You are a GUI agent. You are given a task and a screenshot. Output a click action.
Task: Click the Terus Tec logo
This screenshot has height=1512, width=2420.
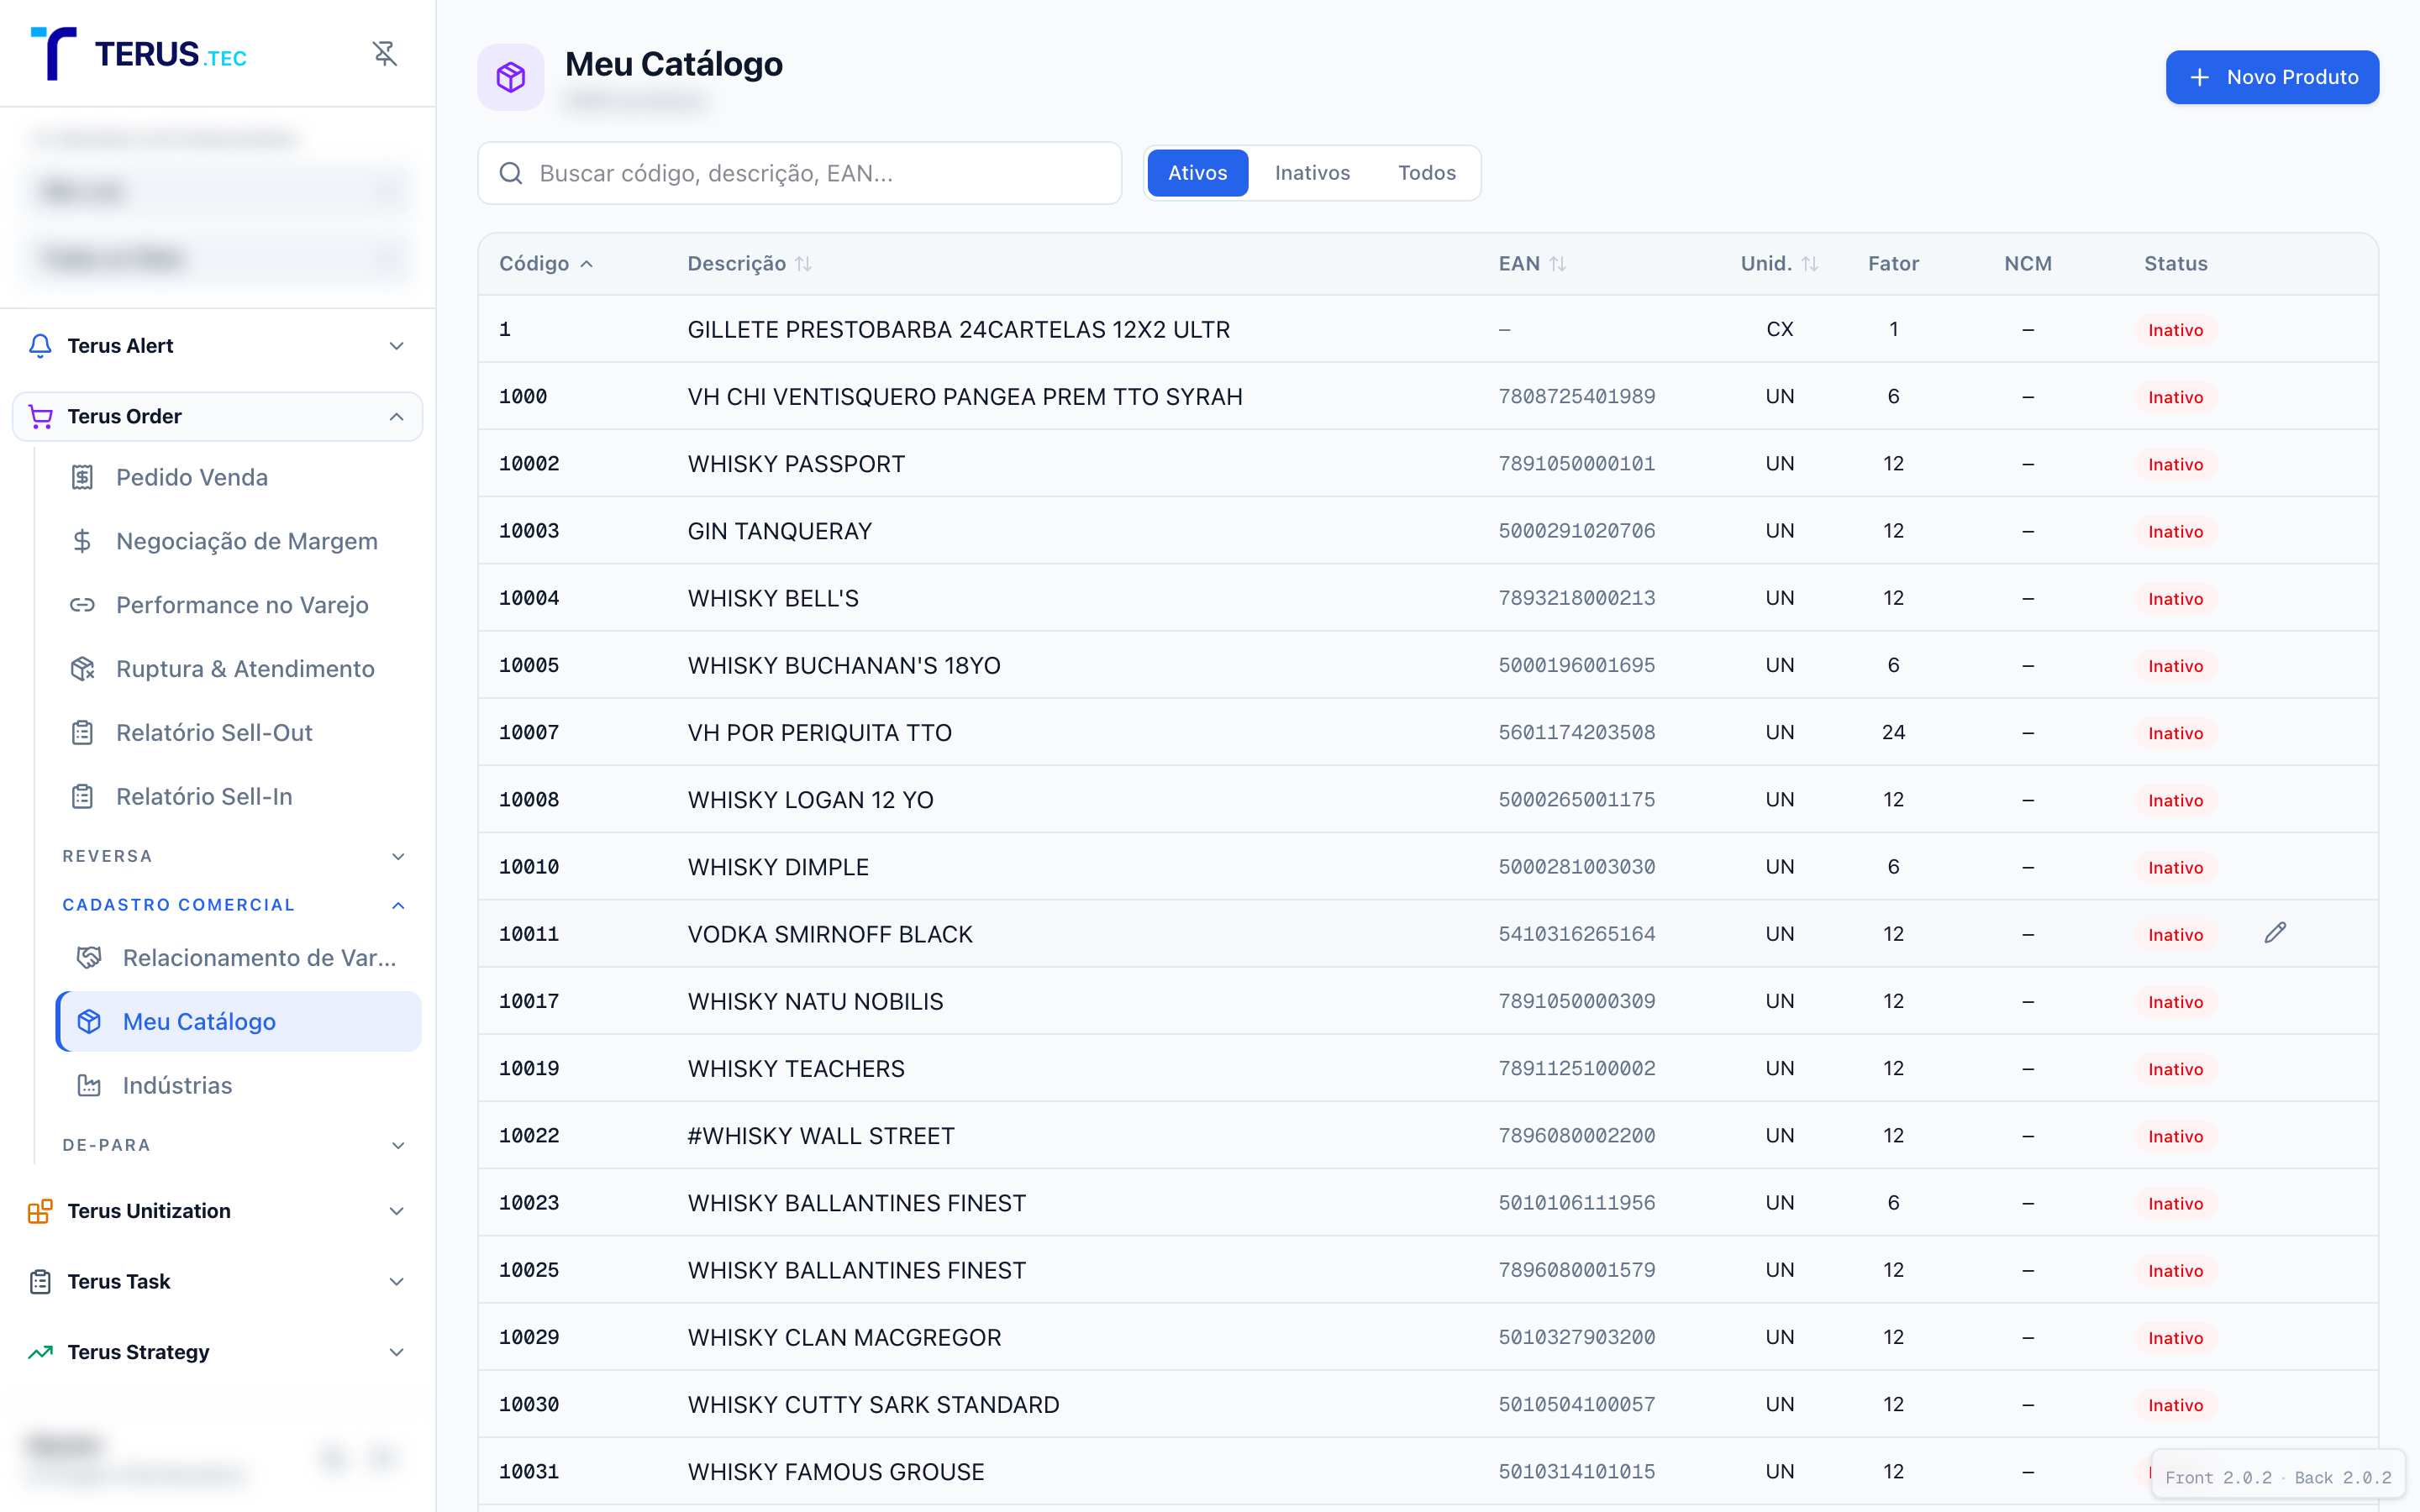coord(139,53)
